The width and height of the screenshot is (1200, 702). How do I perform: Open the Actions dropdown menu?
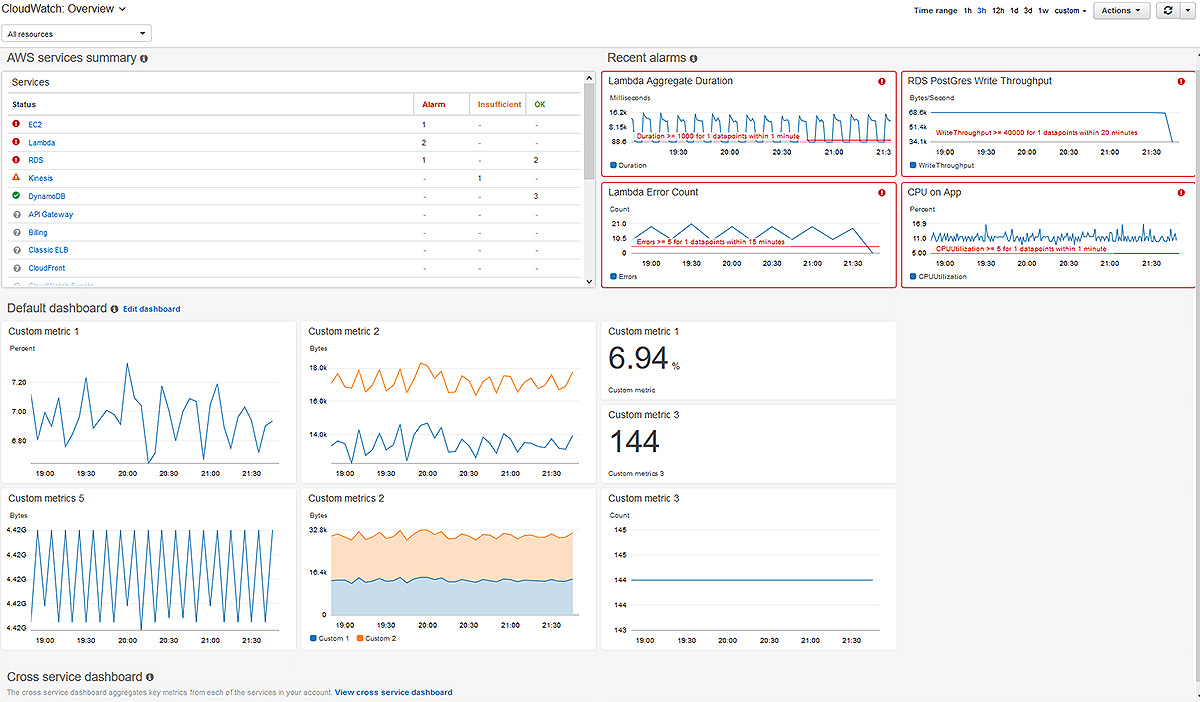[1121, 10]
